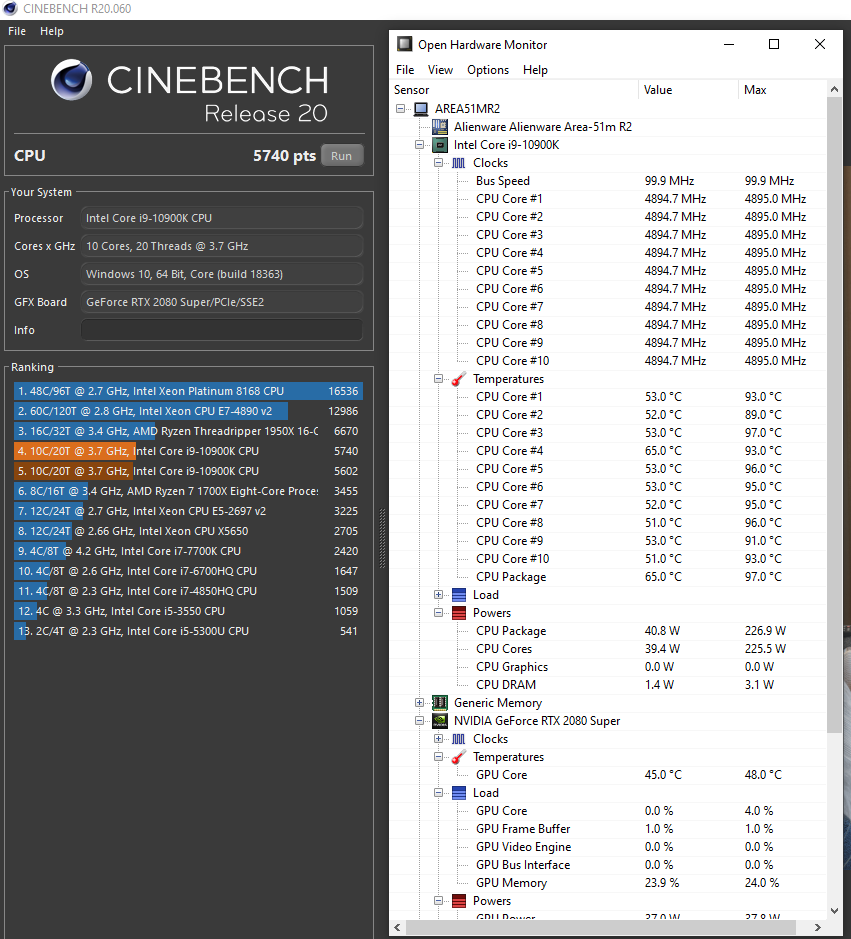Expand the CPU Load group

(438, 595)
